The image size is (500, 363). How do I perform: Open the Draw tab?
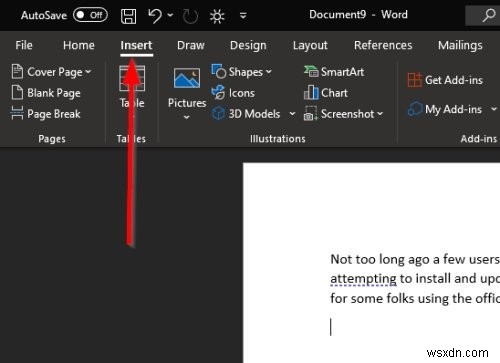point(191,45)
